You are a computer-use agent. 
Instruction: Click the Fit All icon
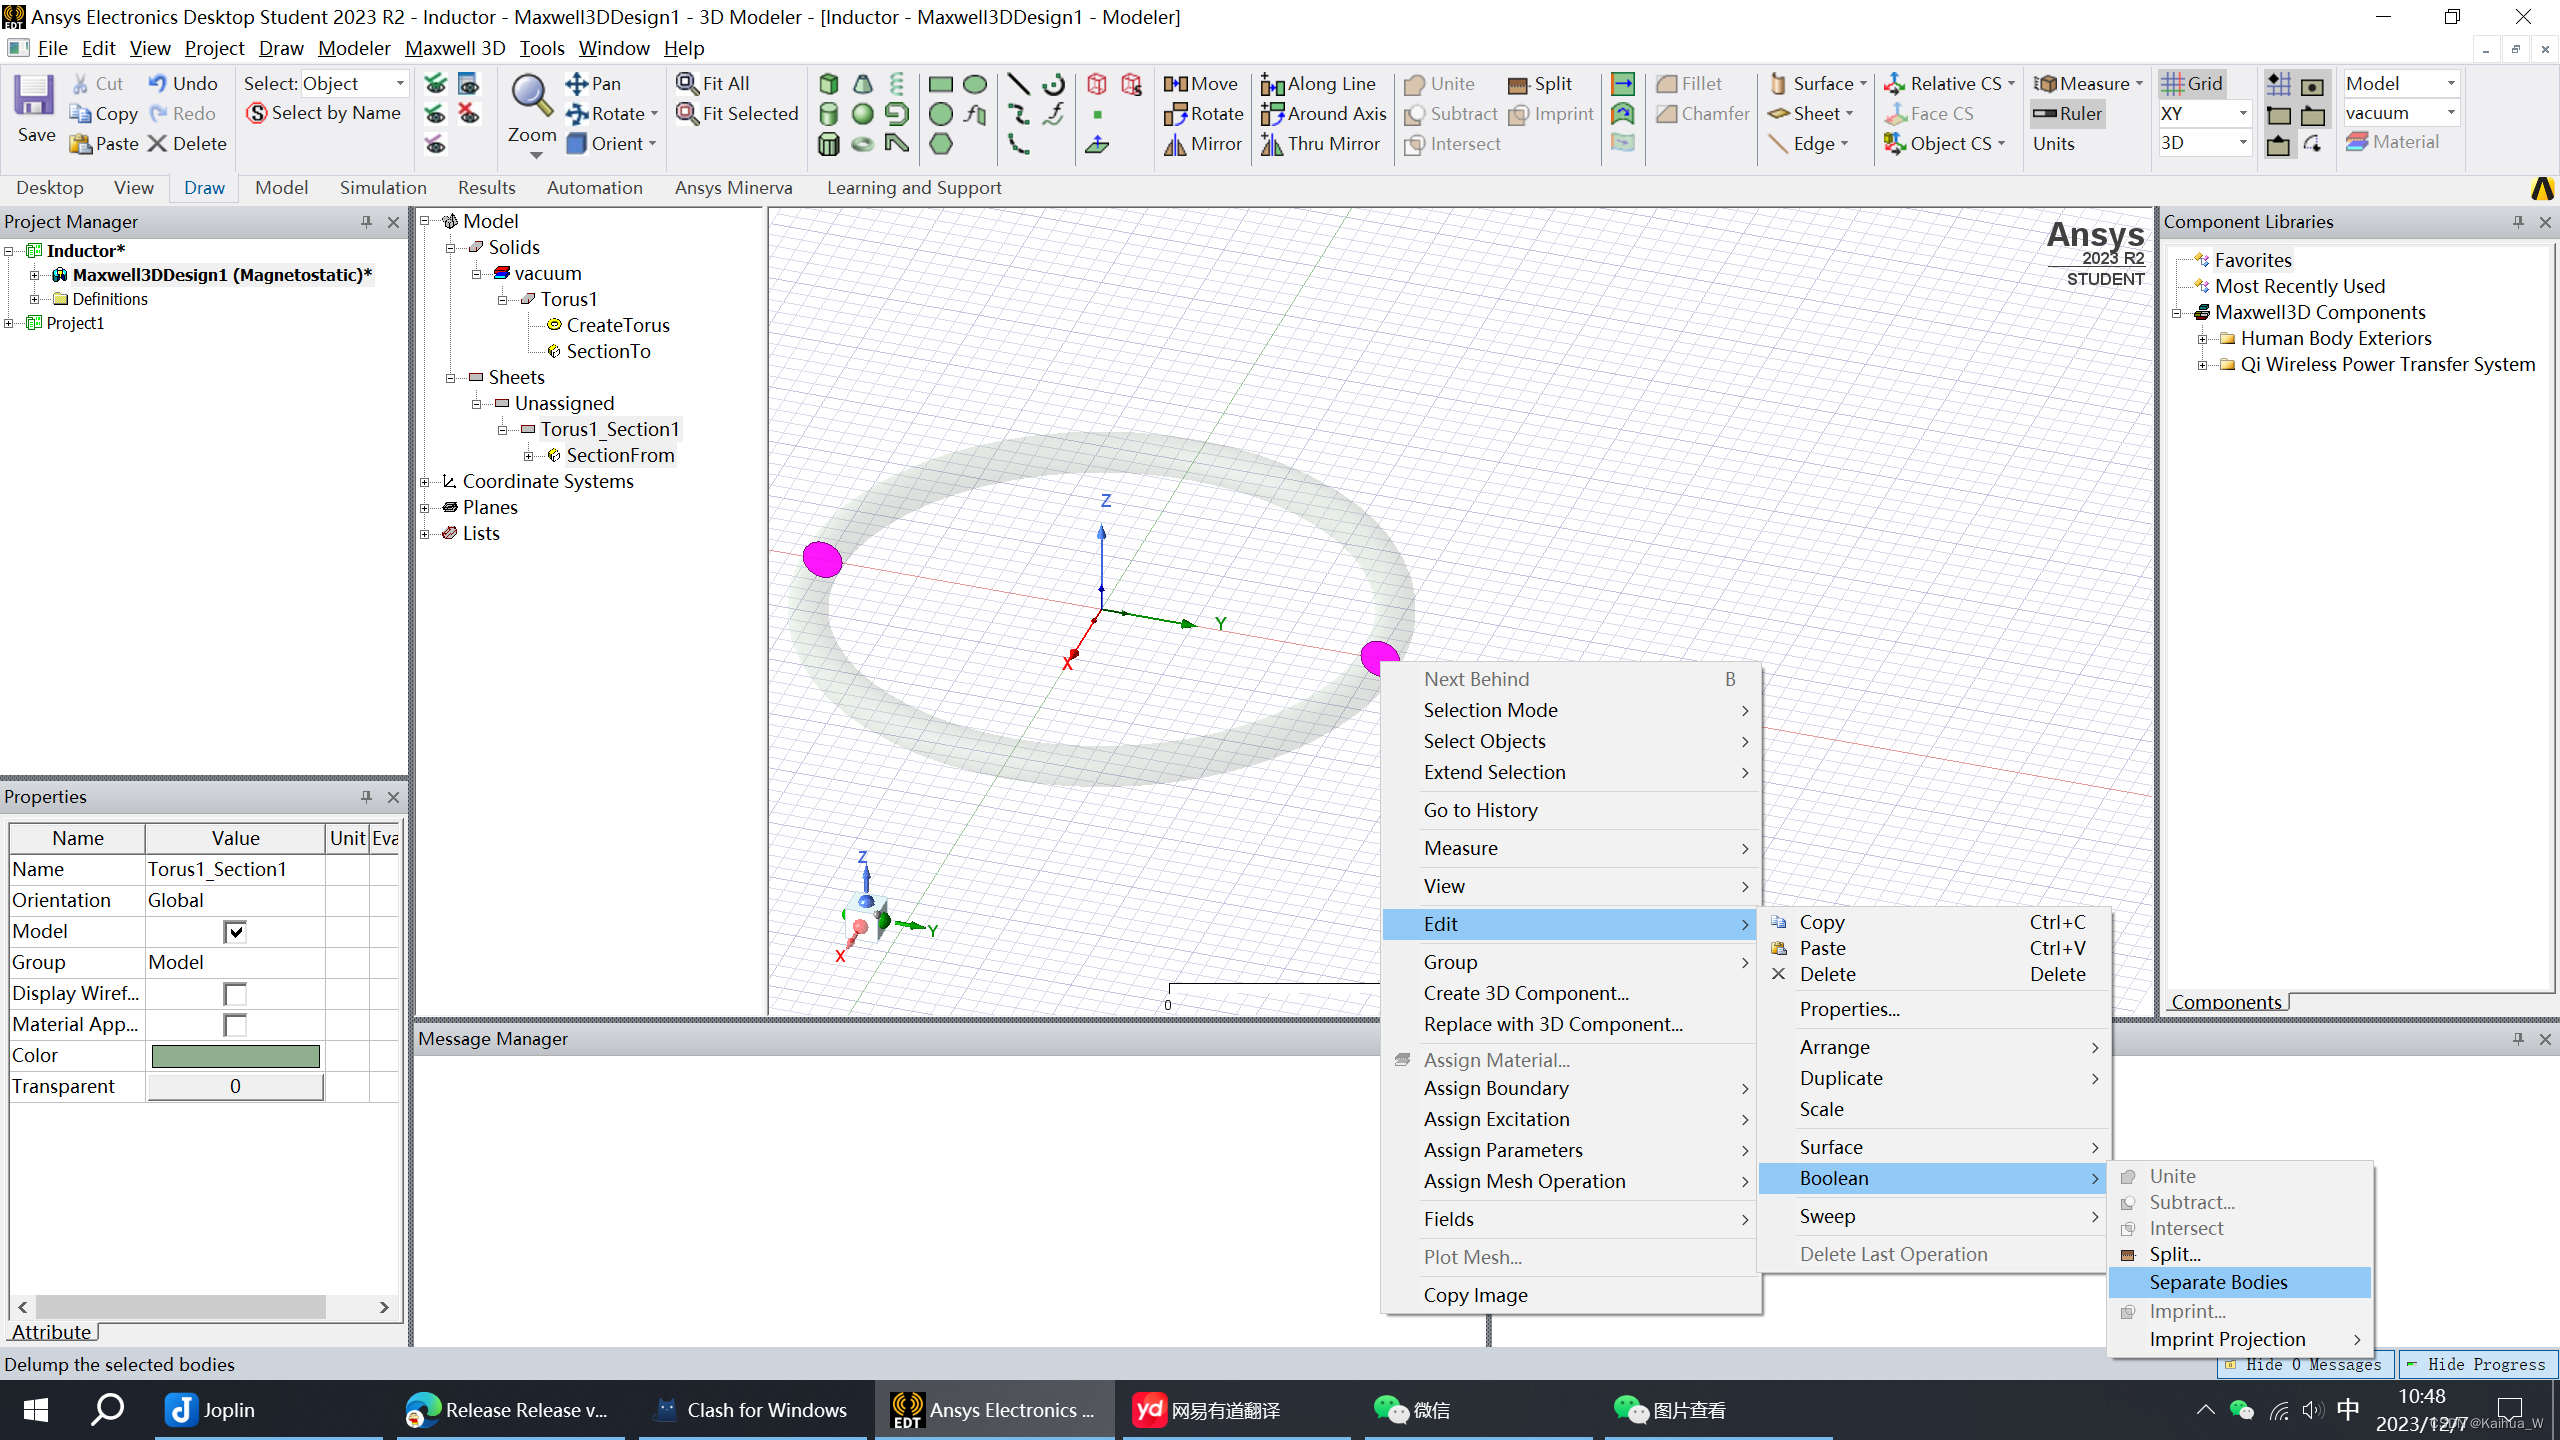(687, 84)
